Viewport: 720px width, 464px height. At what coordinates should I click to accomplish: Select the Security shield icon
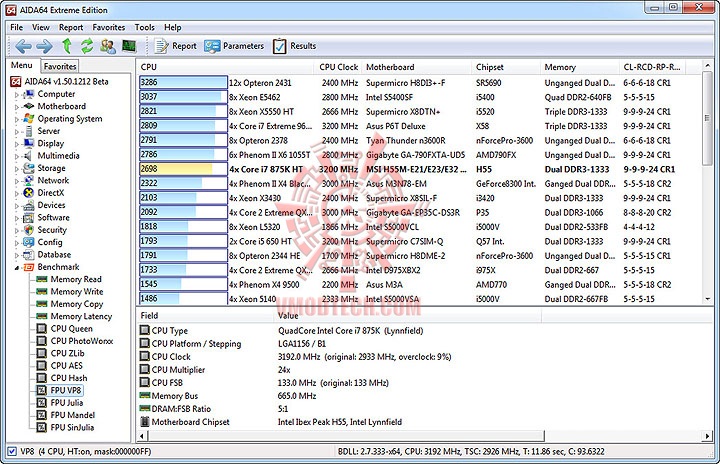(28, 230)
